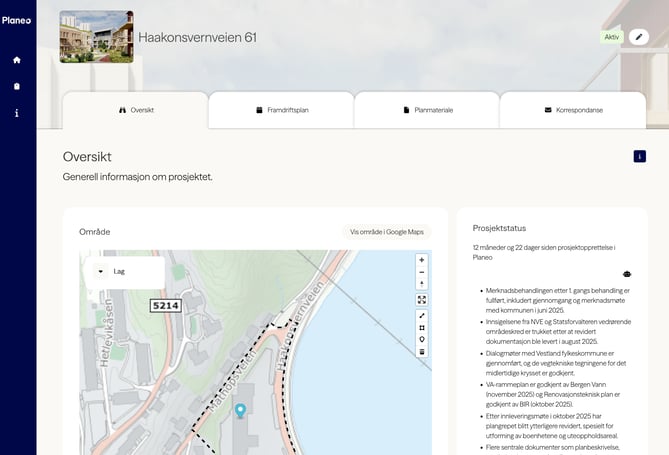
Task: Switch to the Framdriftsplan tab
Action: click(281, 110)
